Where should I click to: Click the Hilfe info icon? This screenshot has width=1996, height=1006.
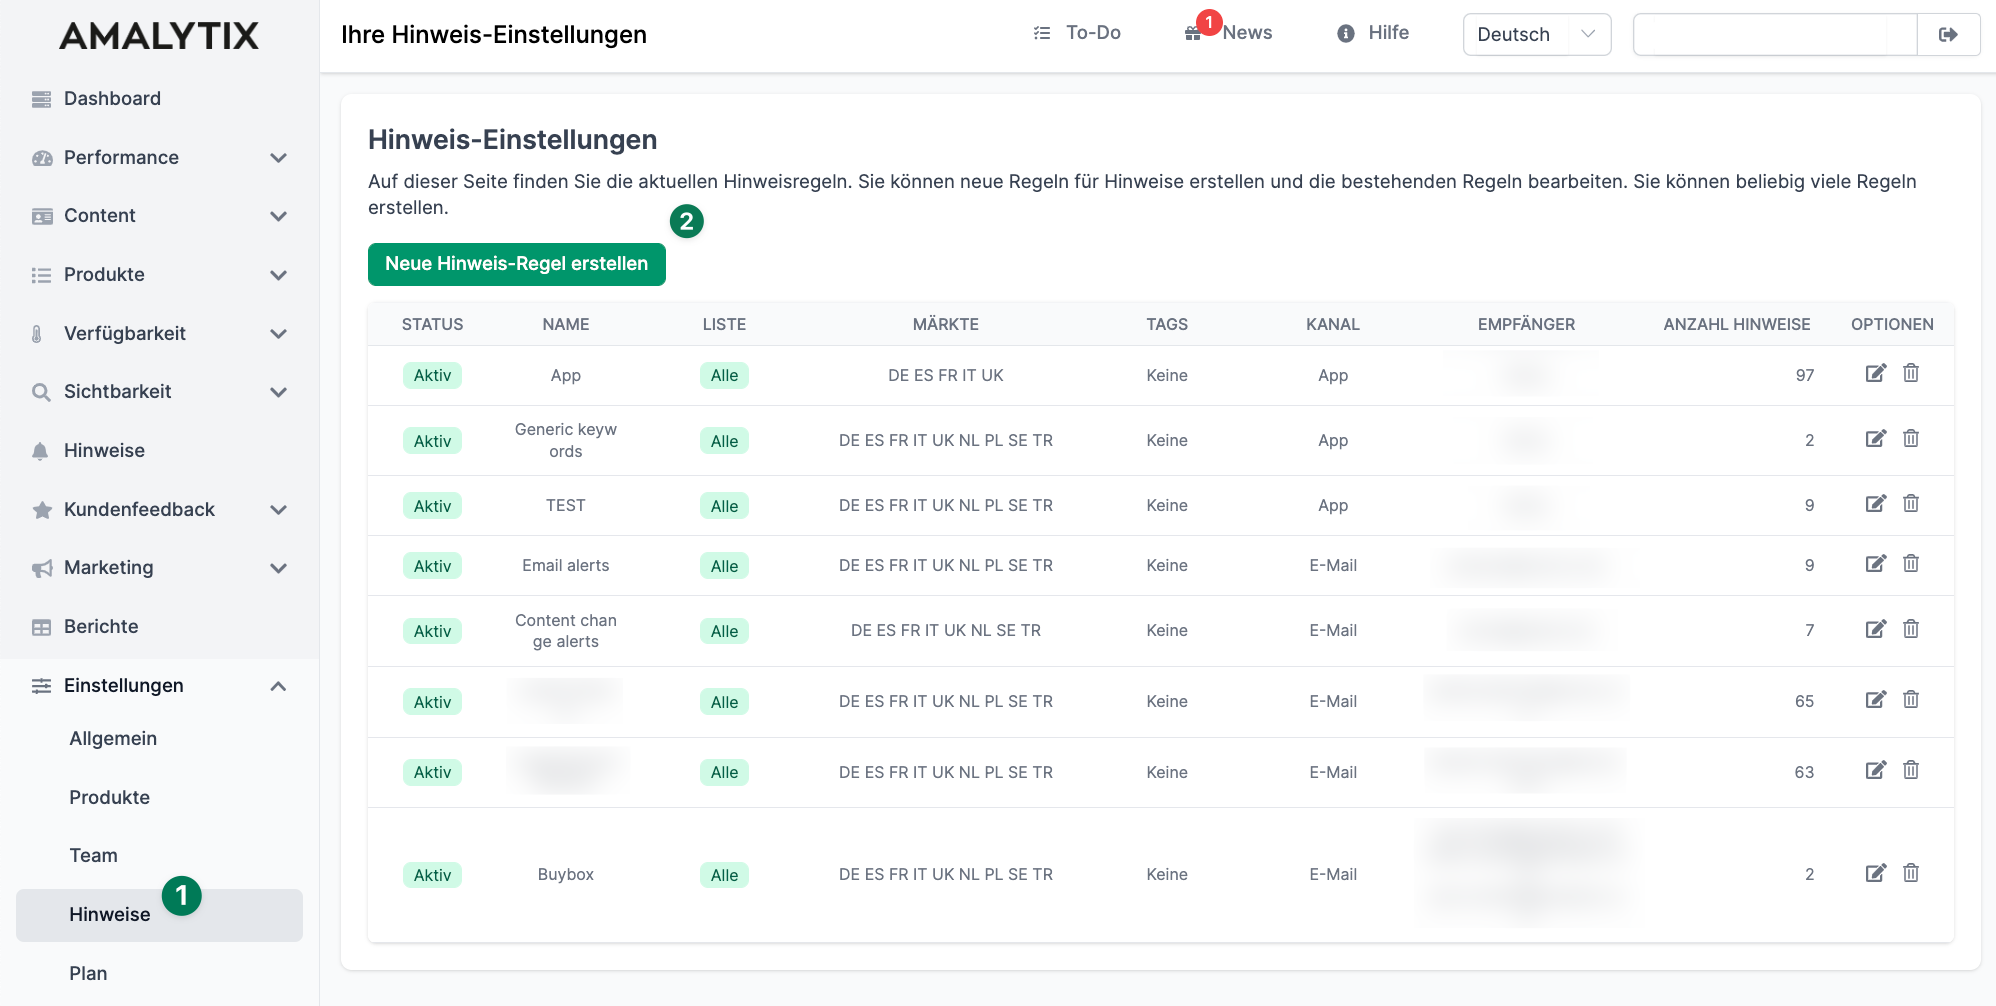click(x=1346, y=34)
